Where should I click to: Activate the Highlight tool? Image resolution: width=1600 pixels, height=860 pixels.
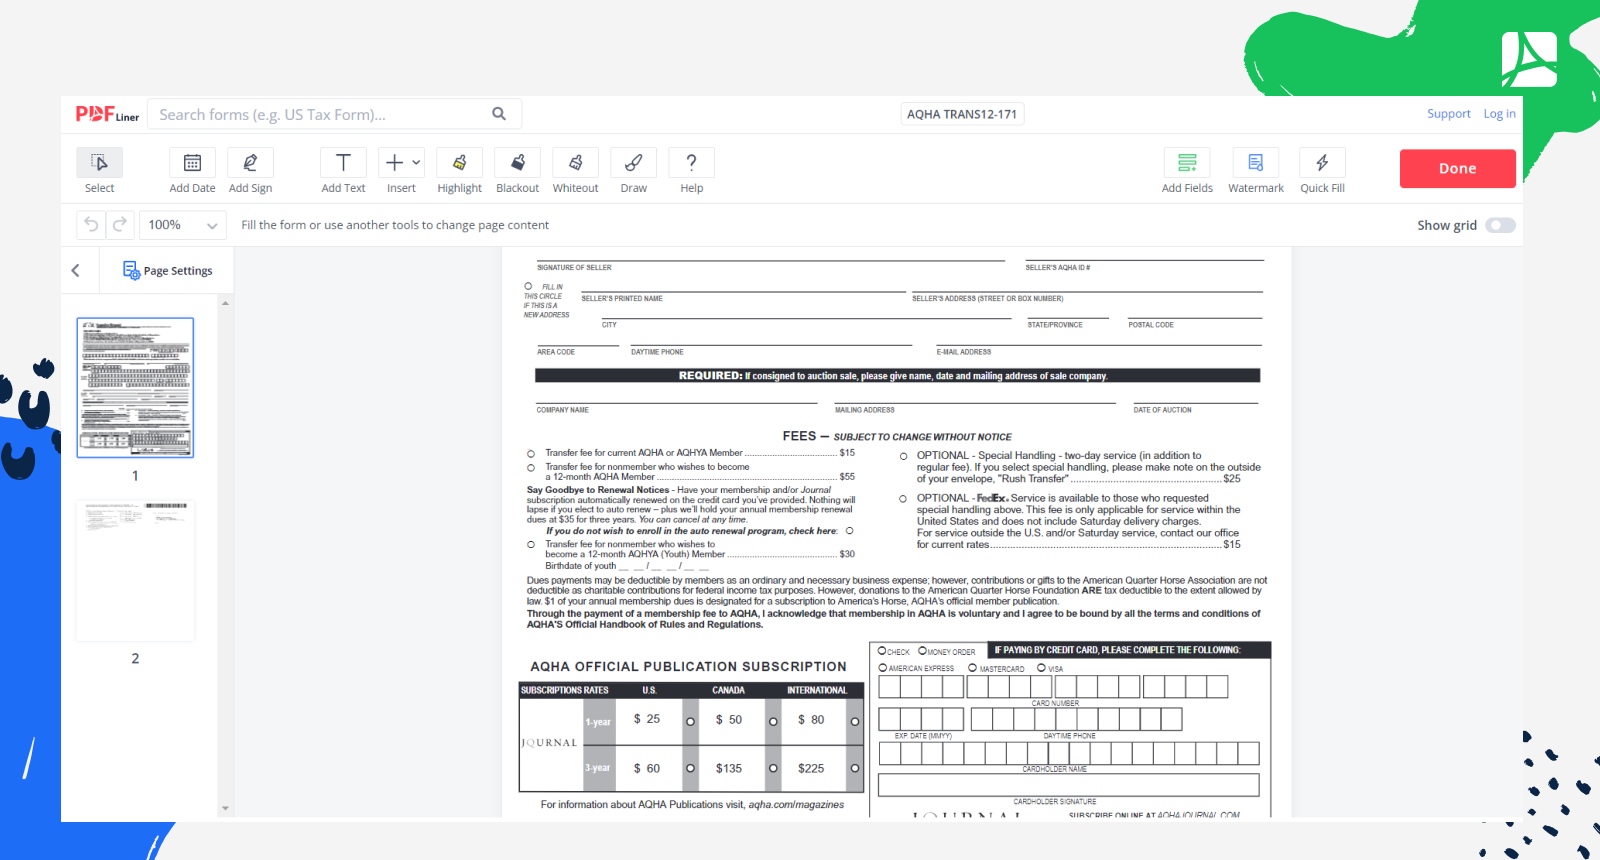tap(459, 163)
